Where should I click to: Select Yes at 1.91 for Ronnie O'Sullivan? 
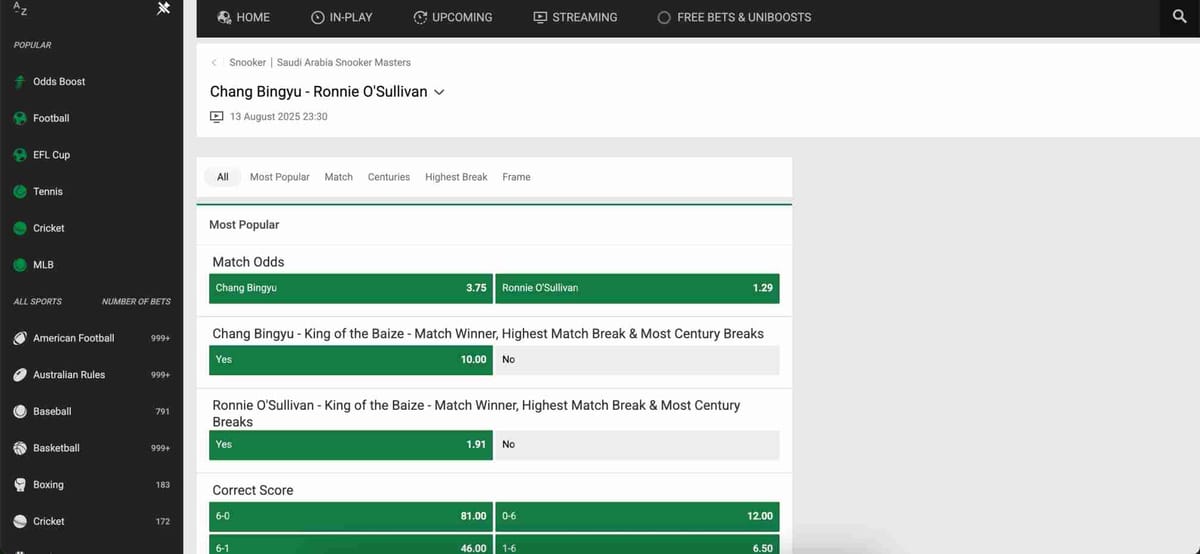click(x=351, y=445)
